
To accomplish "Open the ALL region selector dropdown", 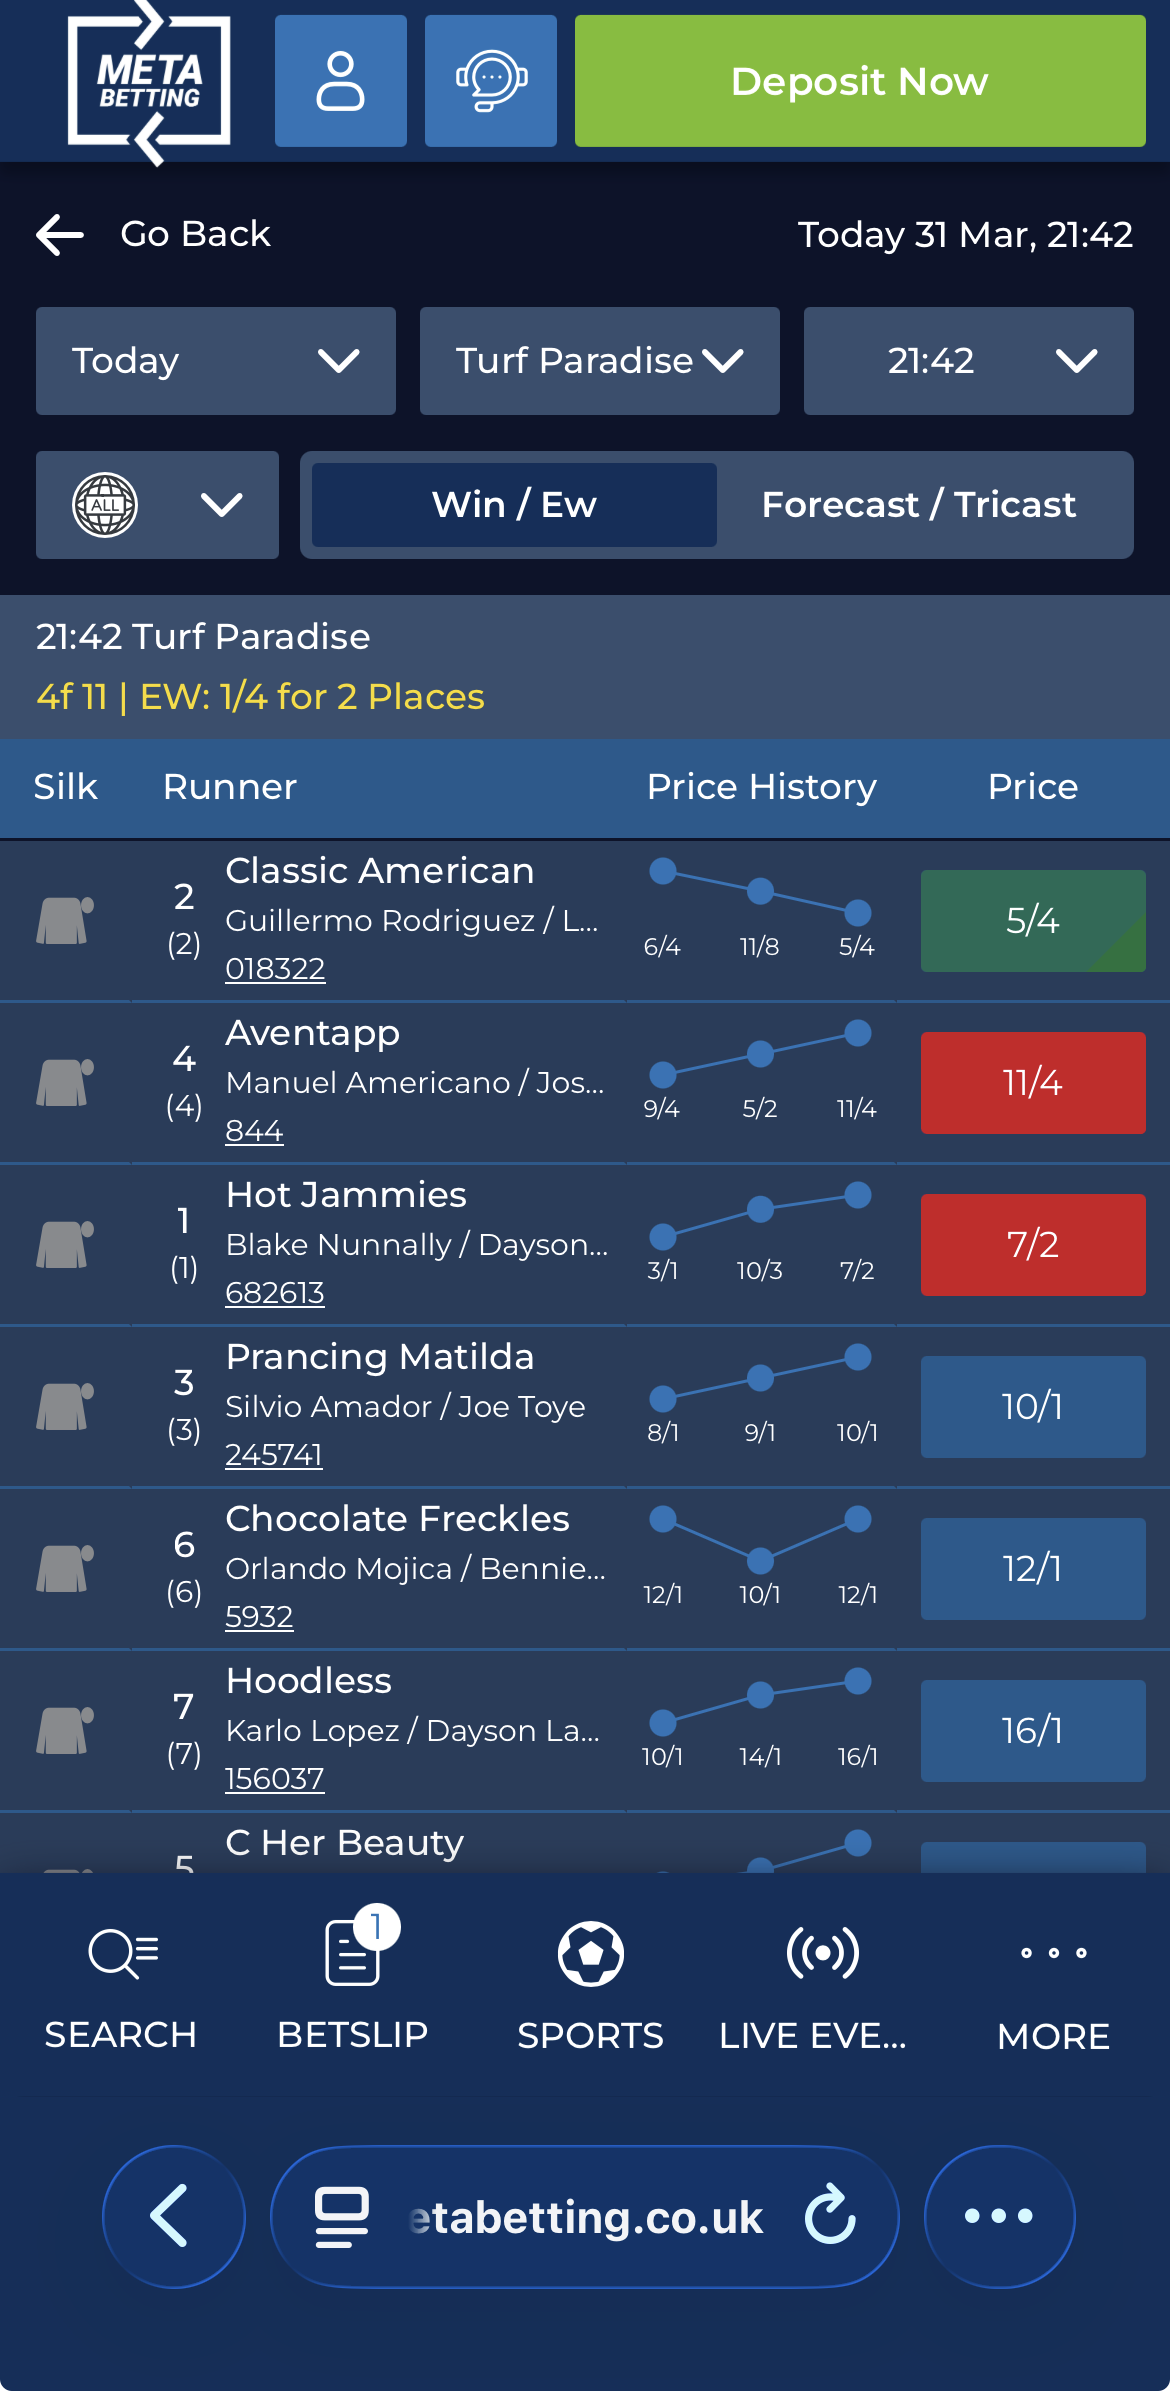I will [156, 505].
